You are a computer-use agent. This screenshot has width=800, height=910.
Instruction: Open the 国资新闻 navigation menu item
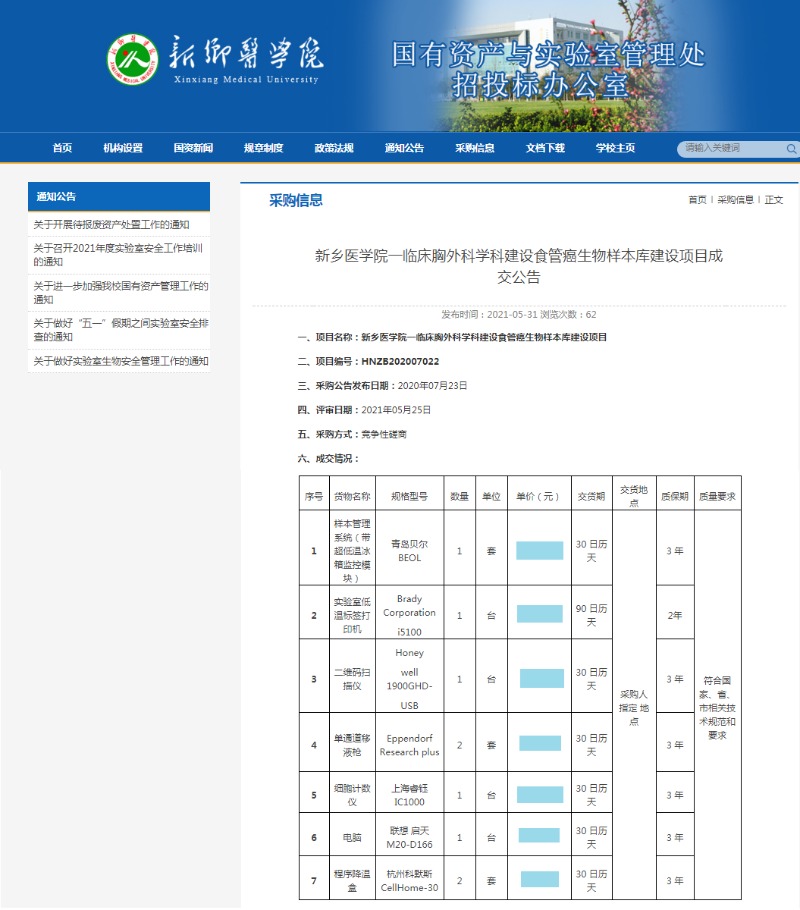[192, 147]
